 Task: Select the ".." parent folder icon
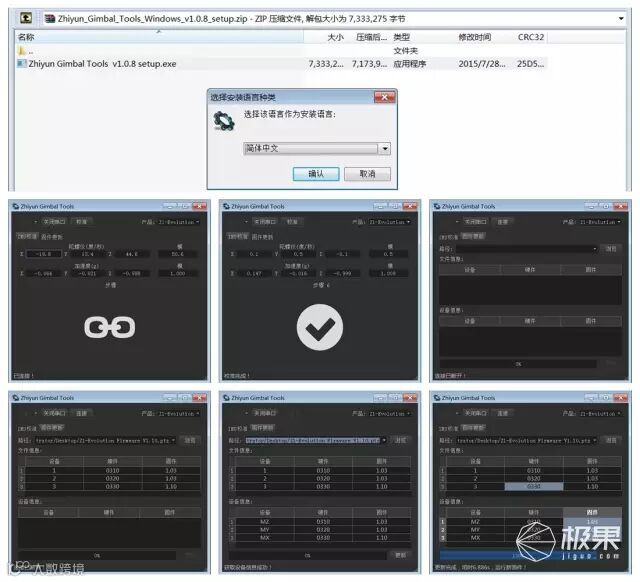[x=22, y=51]
